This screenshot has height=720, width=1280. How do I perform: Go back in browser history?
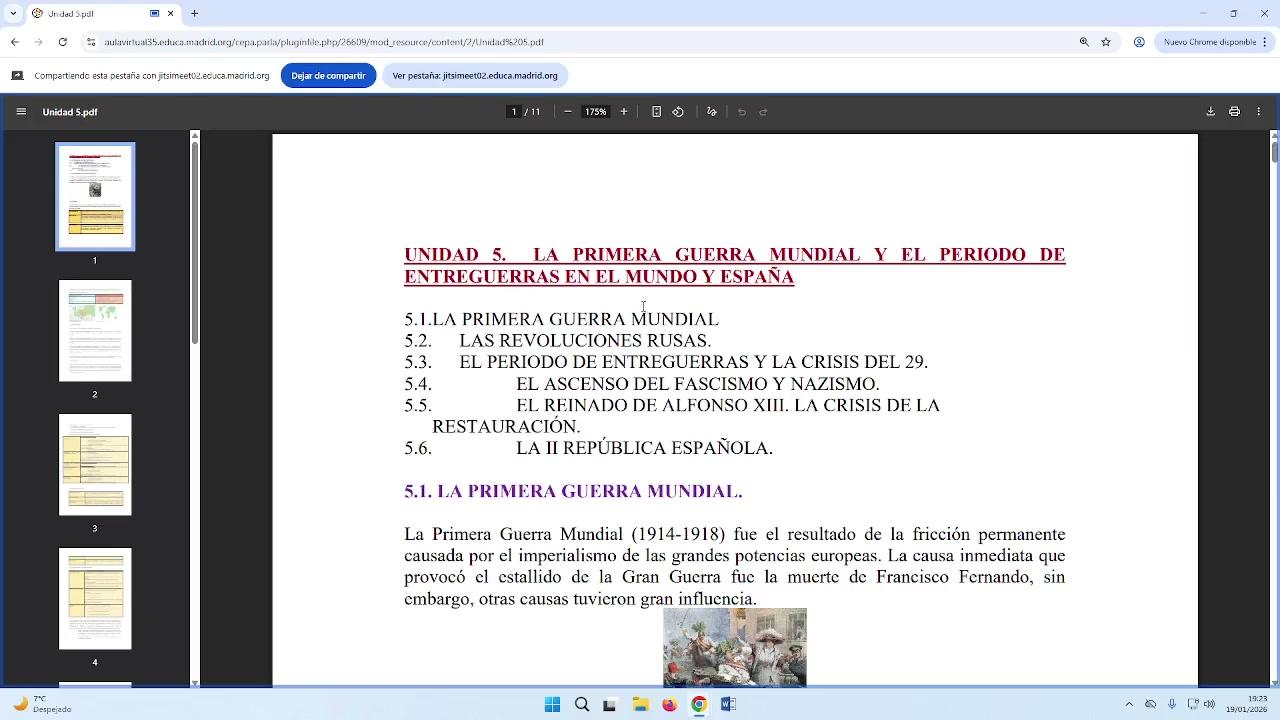(15, 42)
